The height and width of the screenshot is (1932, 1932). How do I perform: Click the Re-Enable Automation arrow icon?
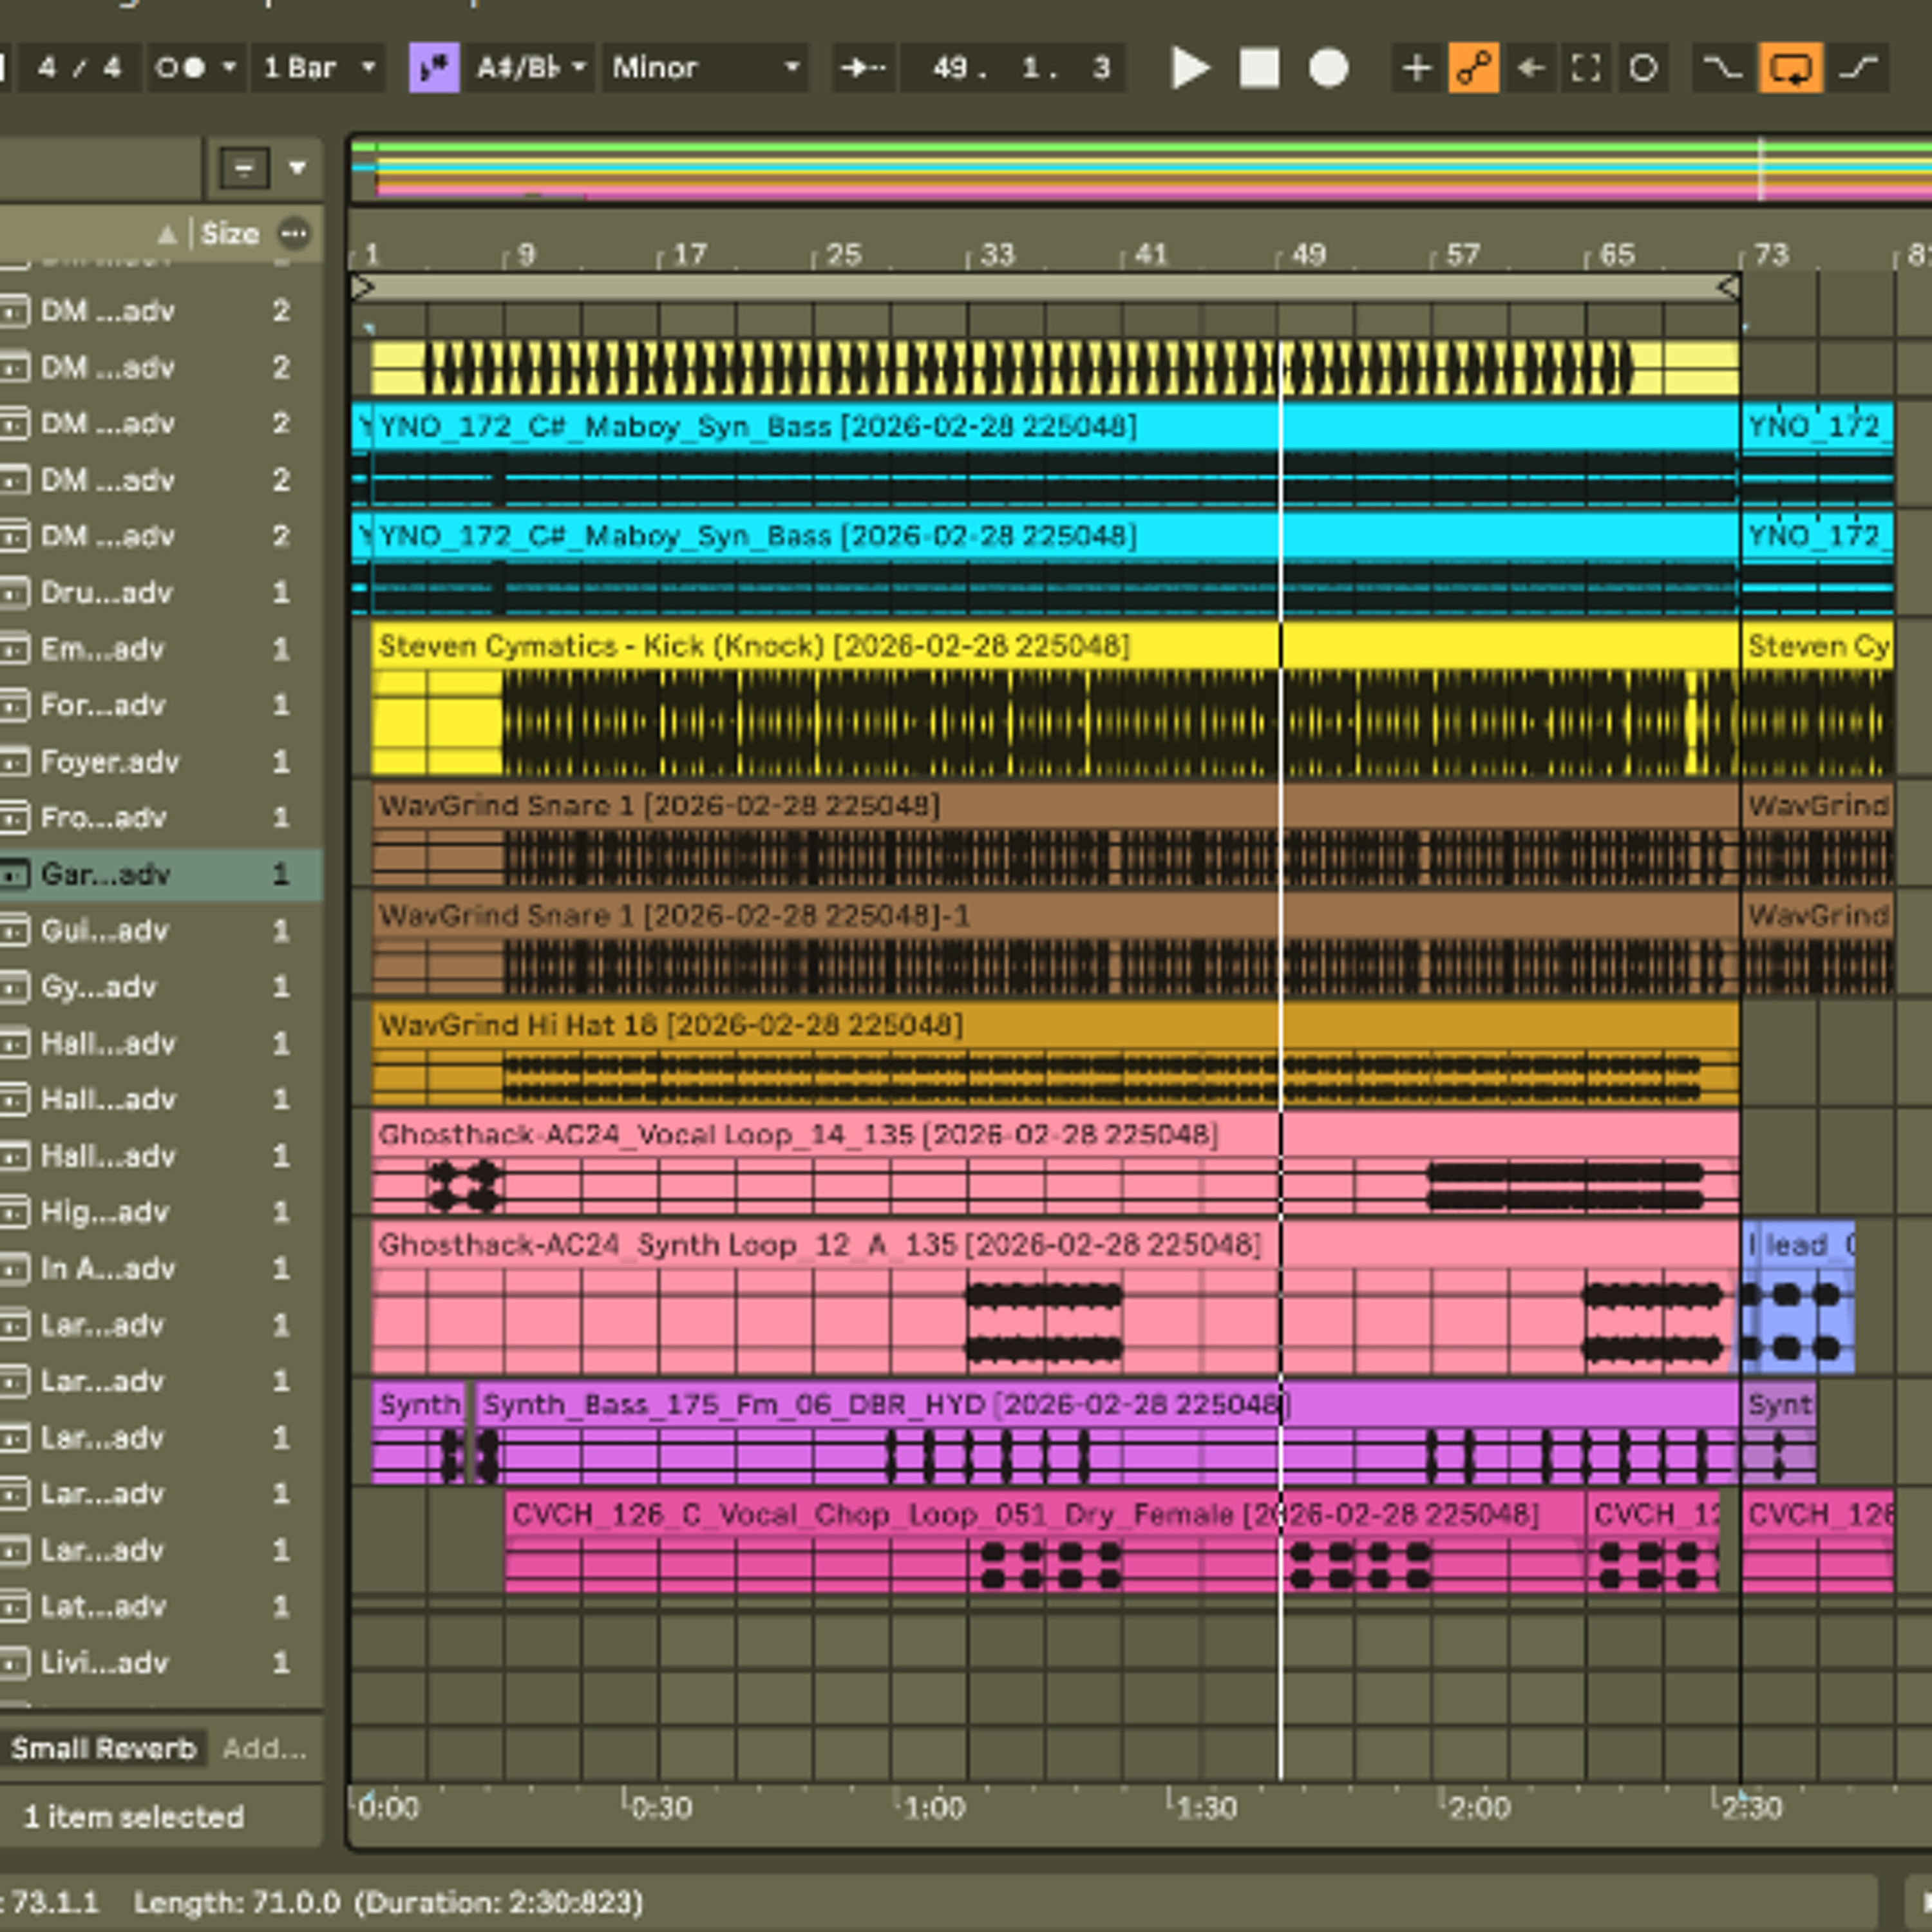point(1530,68)
